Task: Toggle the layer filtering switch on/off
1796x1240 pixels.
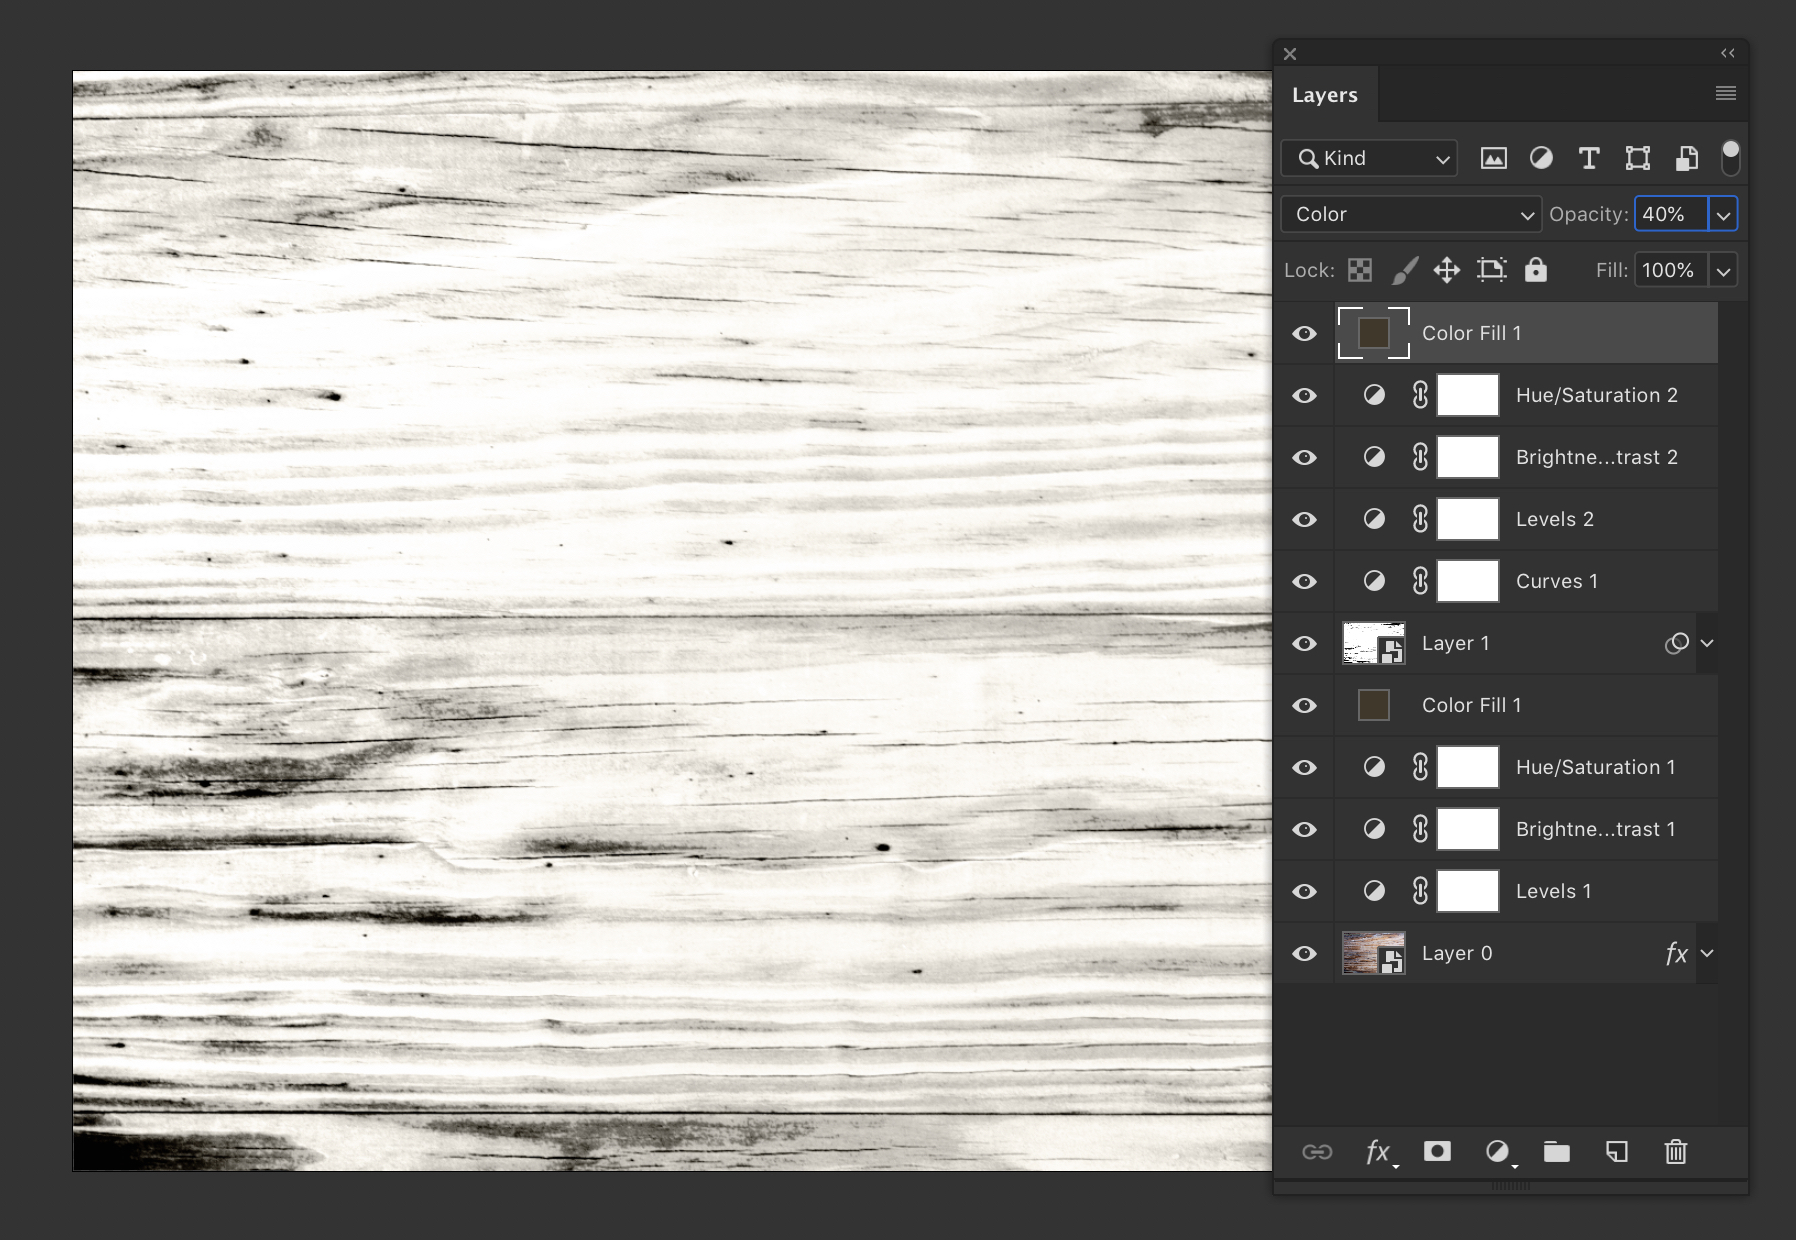Action: pyautogui.click(x=1730, y=158)
